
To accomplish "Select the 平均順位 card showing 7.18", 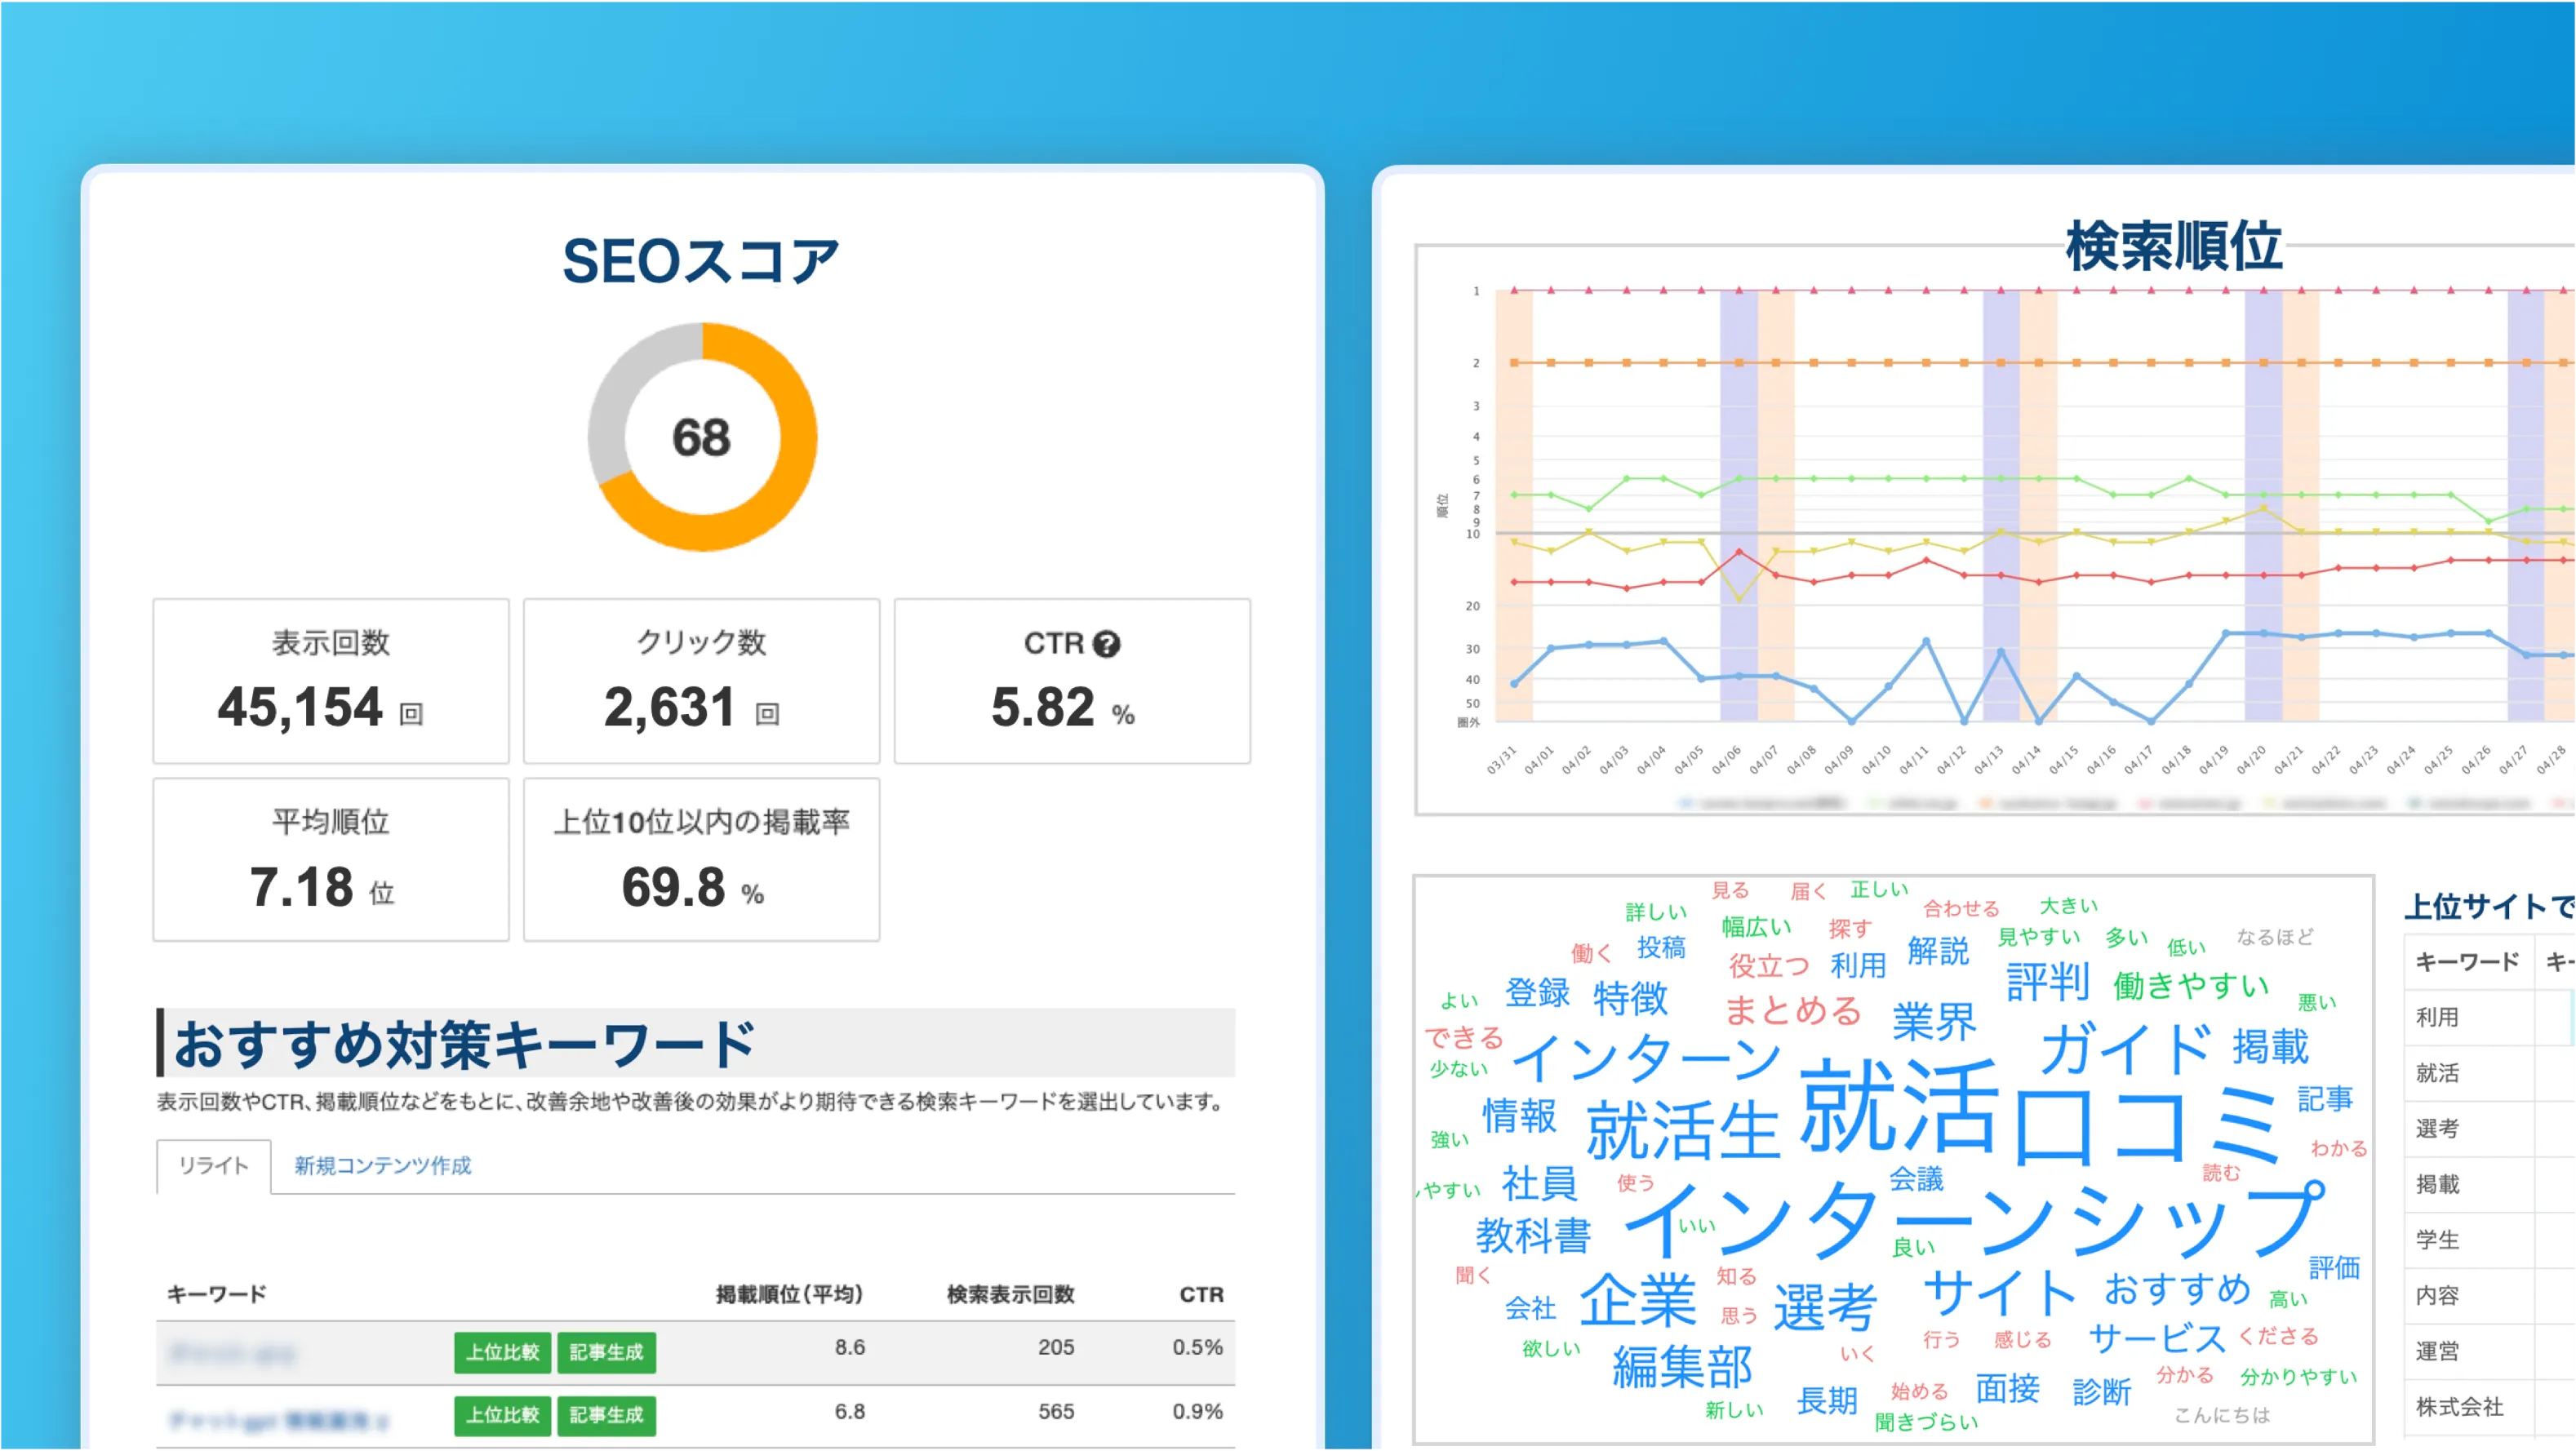I will coord(331,860).
